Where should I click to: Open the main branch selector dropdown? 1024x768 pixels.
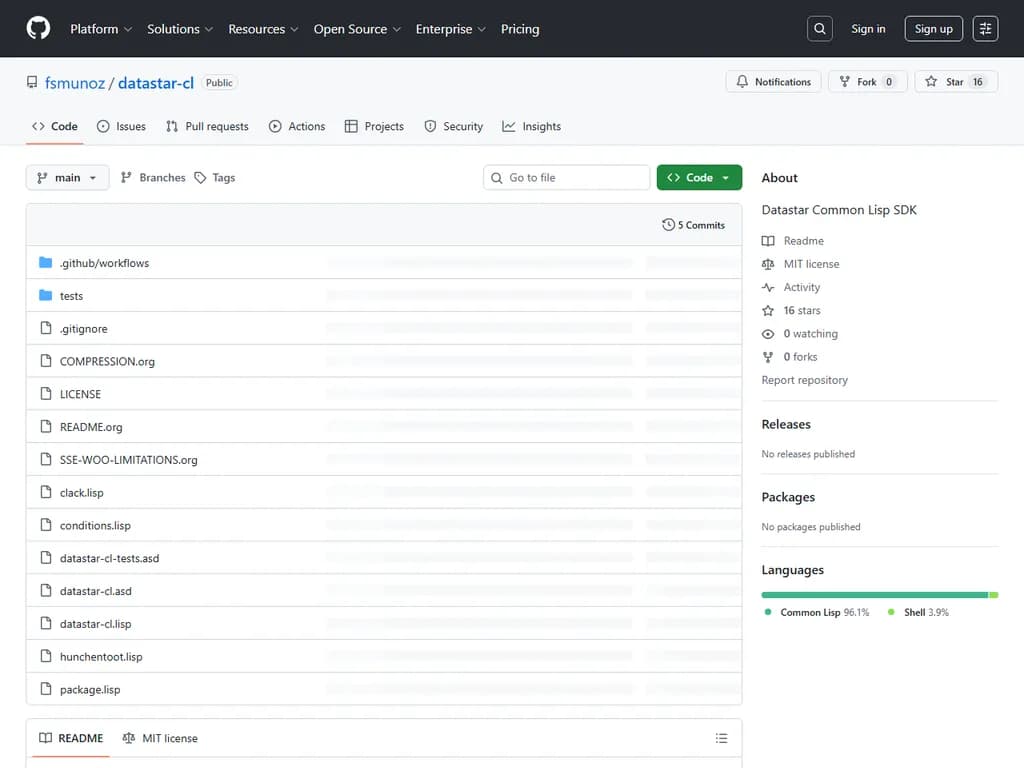[66, 177]
